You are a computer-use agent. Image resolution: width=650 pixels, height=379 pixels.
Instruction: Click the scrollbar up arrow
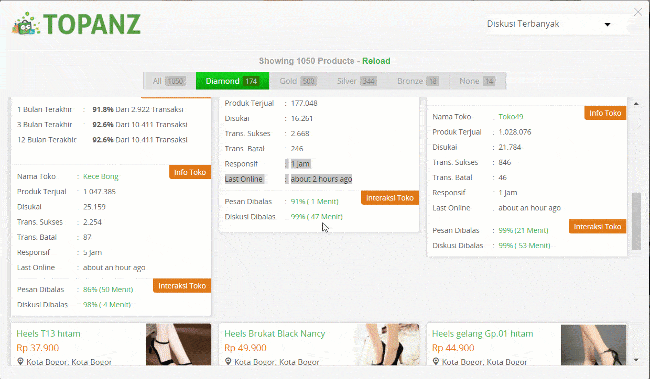pos(636,104)
